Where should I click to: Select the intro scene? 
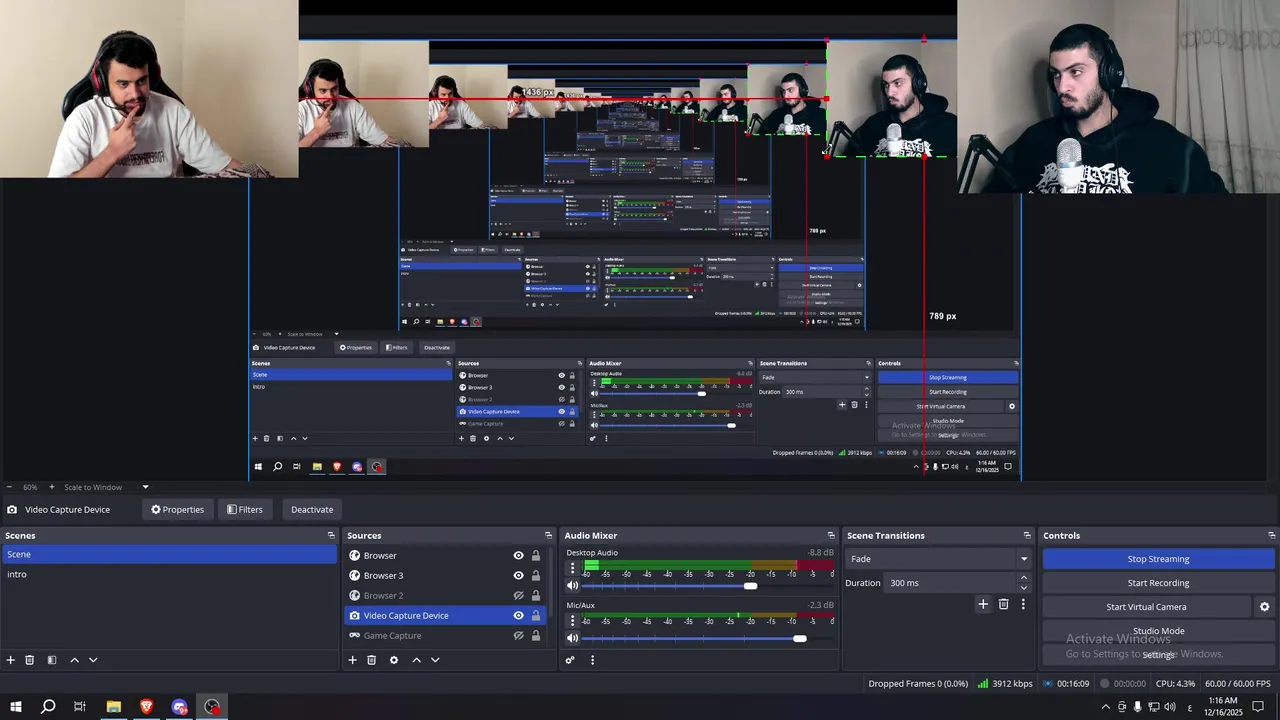(x=168, y=574)
